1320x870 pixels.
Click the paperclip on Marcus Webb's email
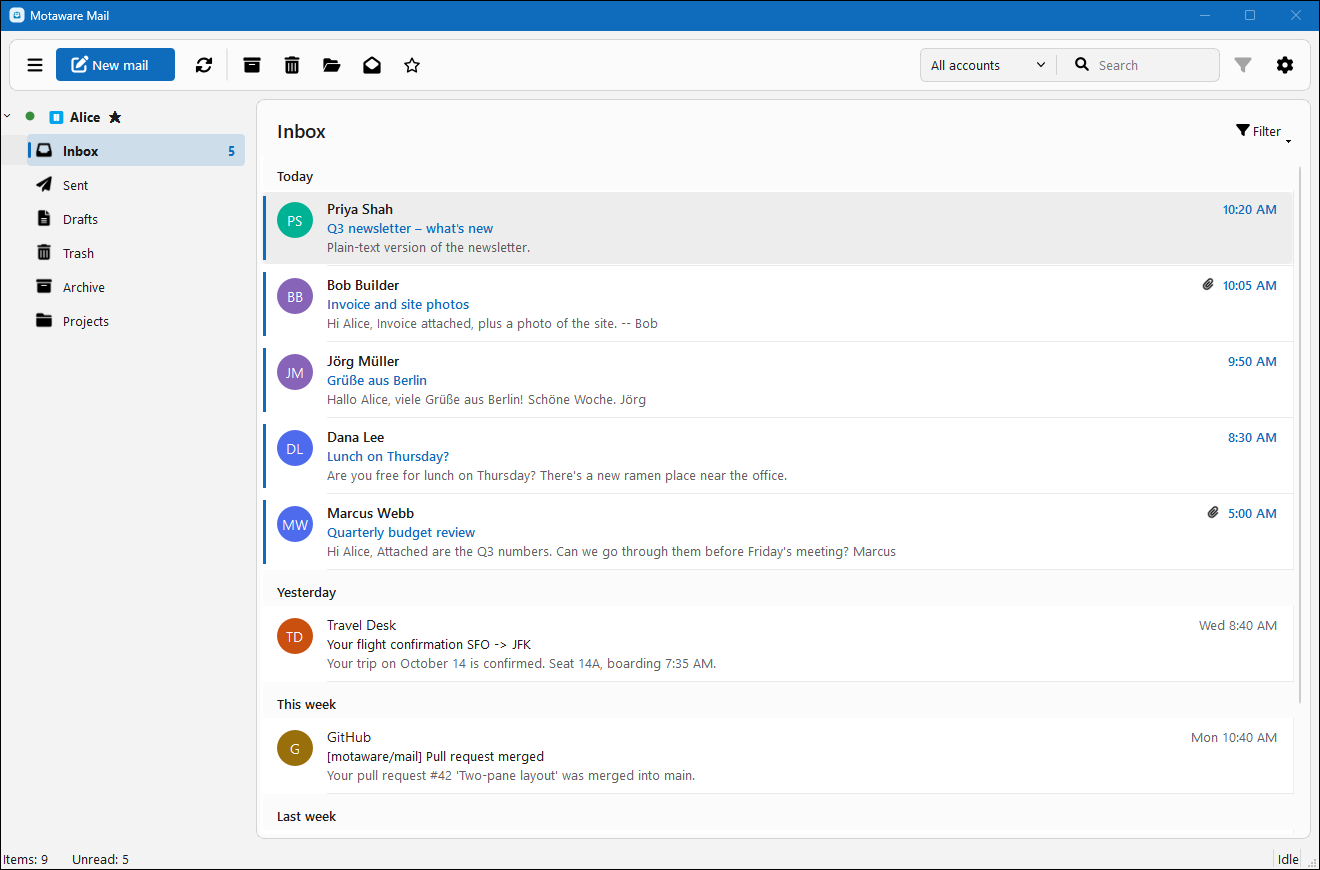1213,513
